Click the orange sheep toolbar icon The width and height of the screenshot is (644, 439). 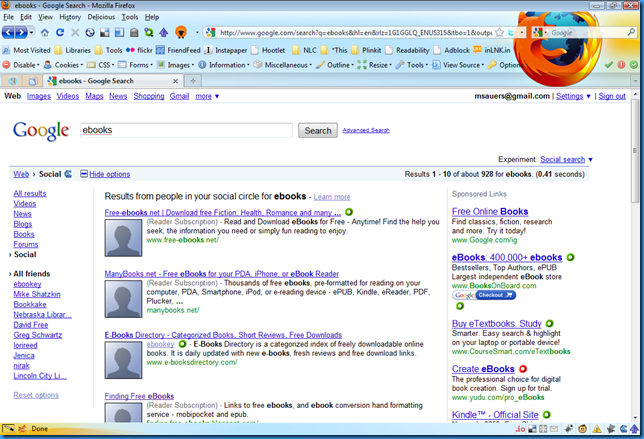pos(181,32)
